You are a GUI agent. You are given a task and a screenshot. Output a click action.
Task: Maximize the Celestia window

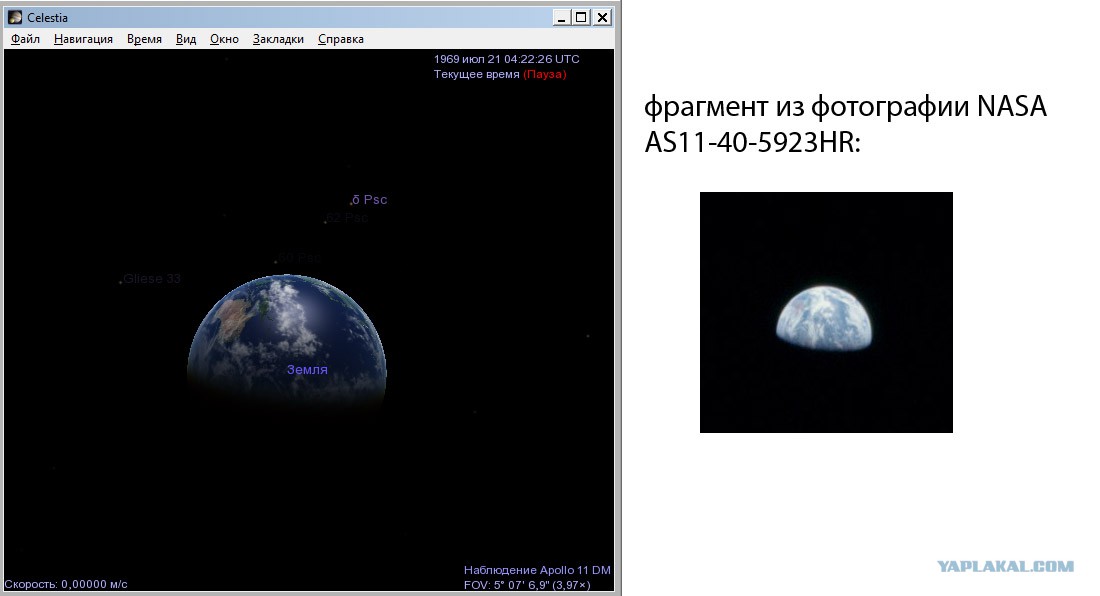pos(582,18)
